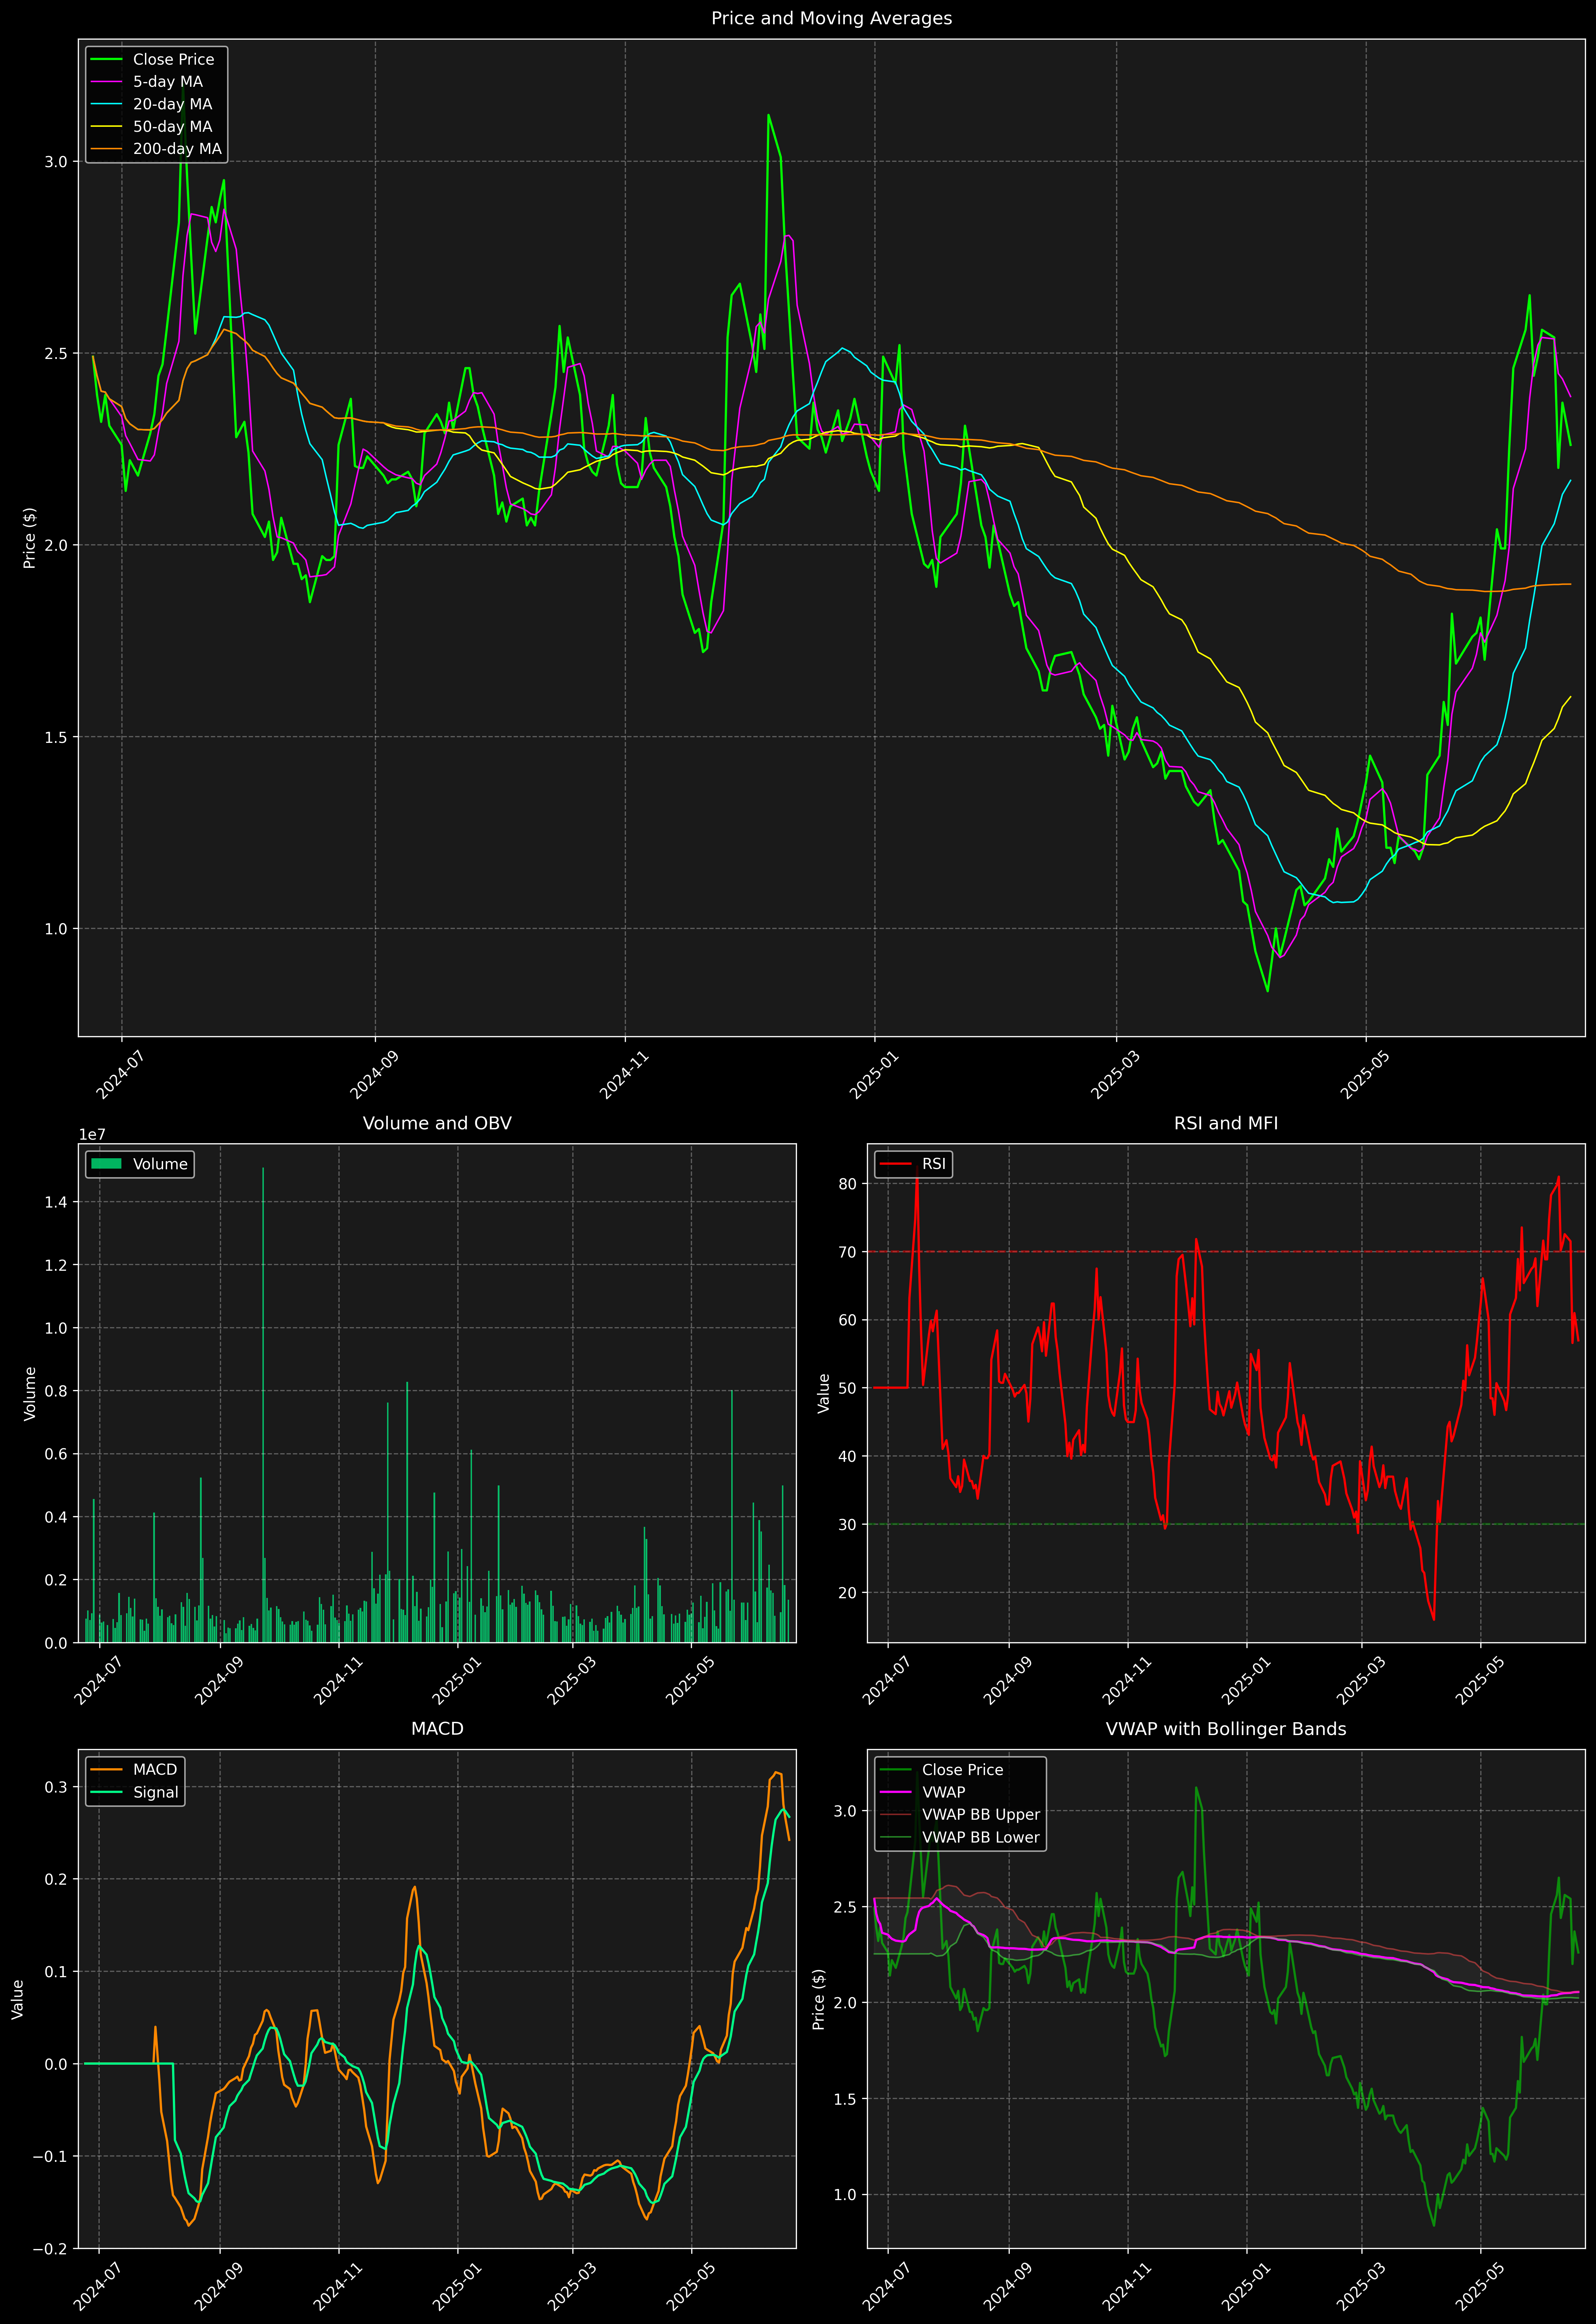
Task: Click the 'Value' y-axis label of the MACD chart
Action: point(18,1999)
